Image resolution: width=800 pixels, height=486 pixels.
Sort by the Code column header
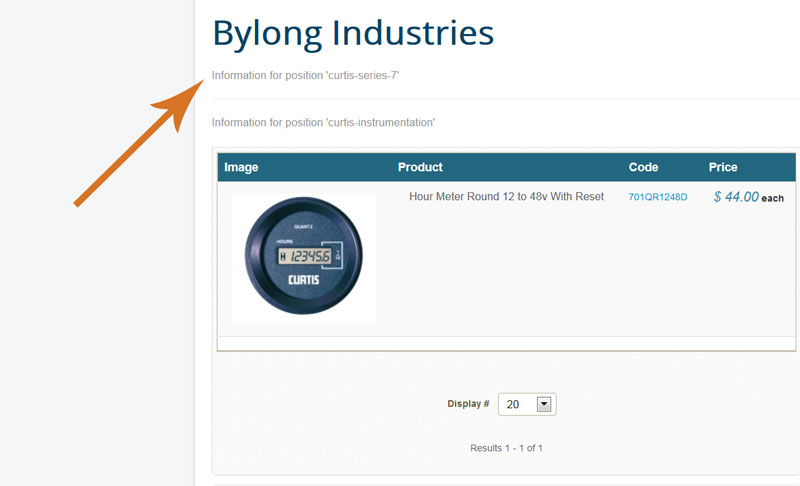point(643,167)
